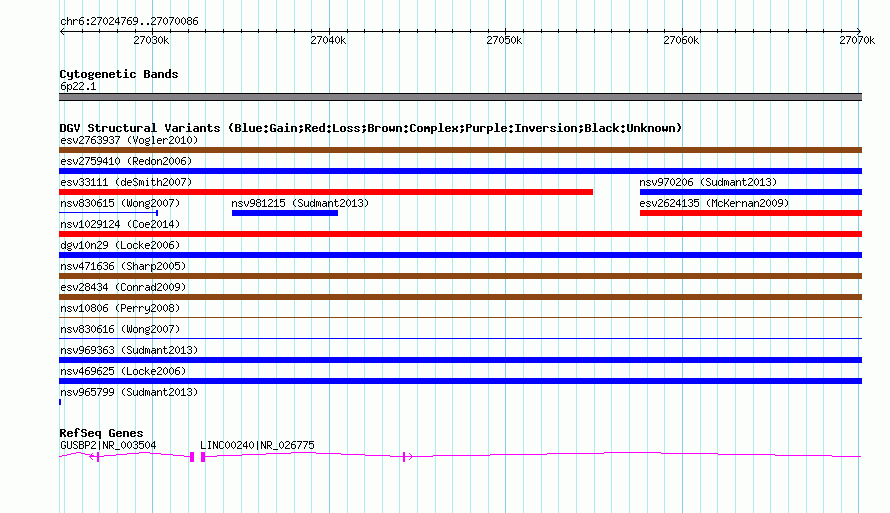Click the chr6:27024769..27070086 region label

129,22
